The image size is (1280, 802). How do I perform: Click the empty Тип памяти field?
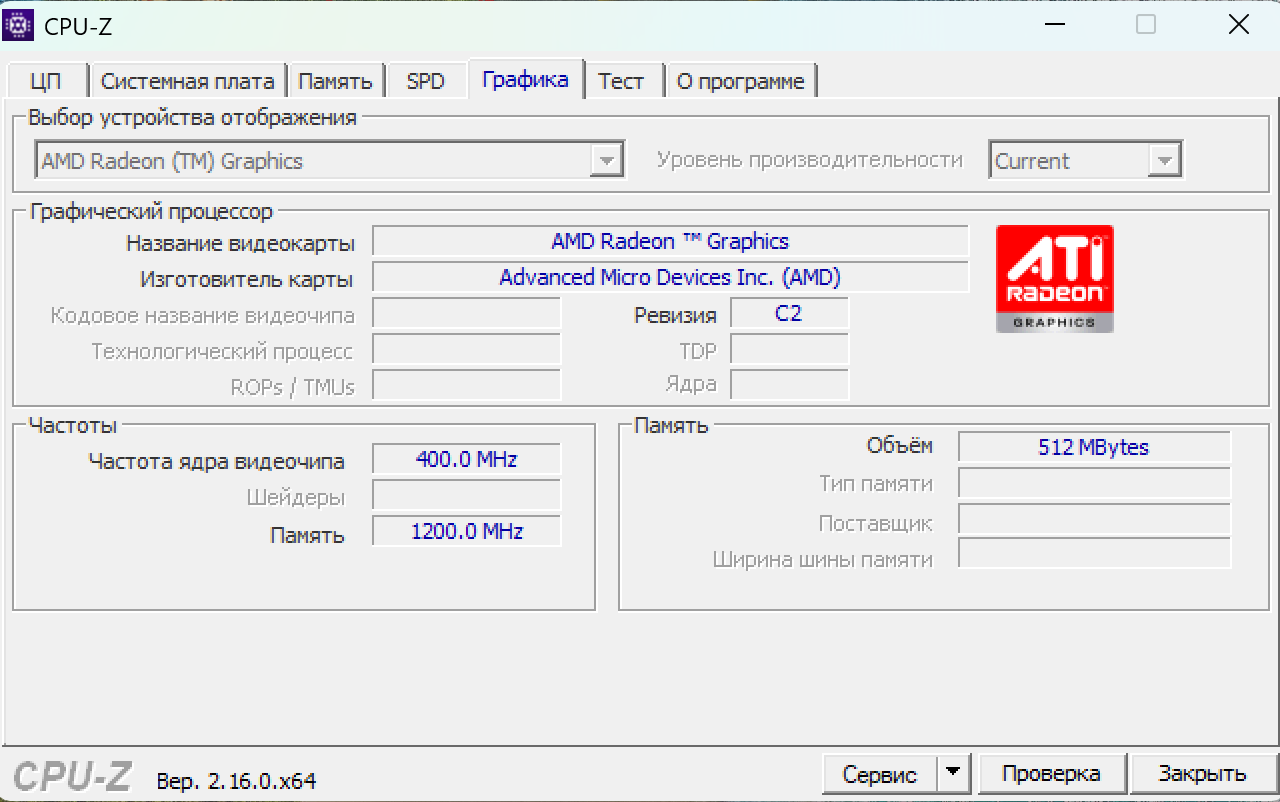click(1094, 483)
